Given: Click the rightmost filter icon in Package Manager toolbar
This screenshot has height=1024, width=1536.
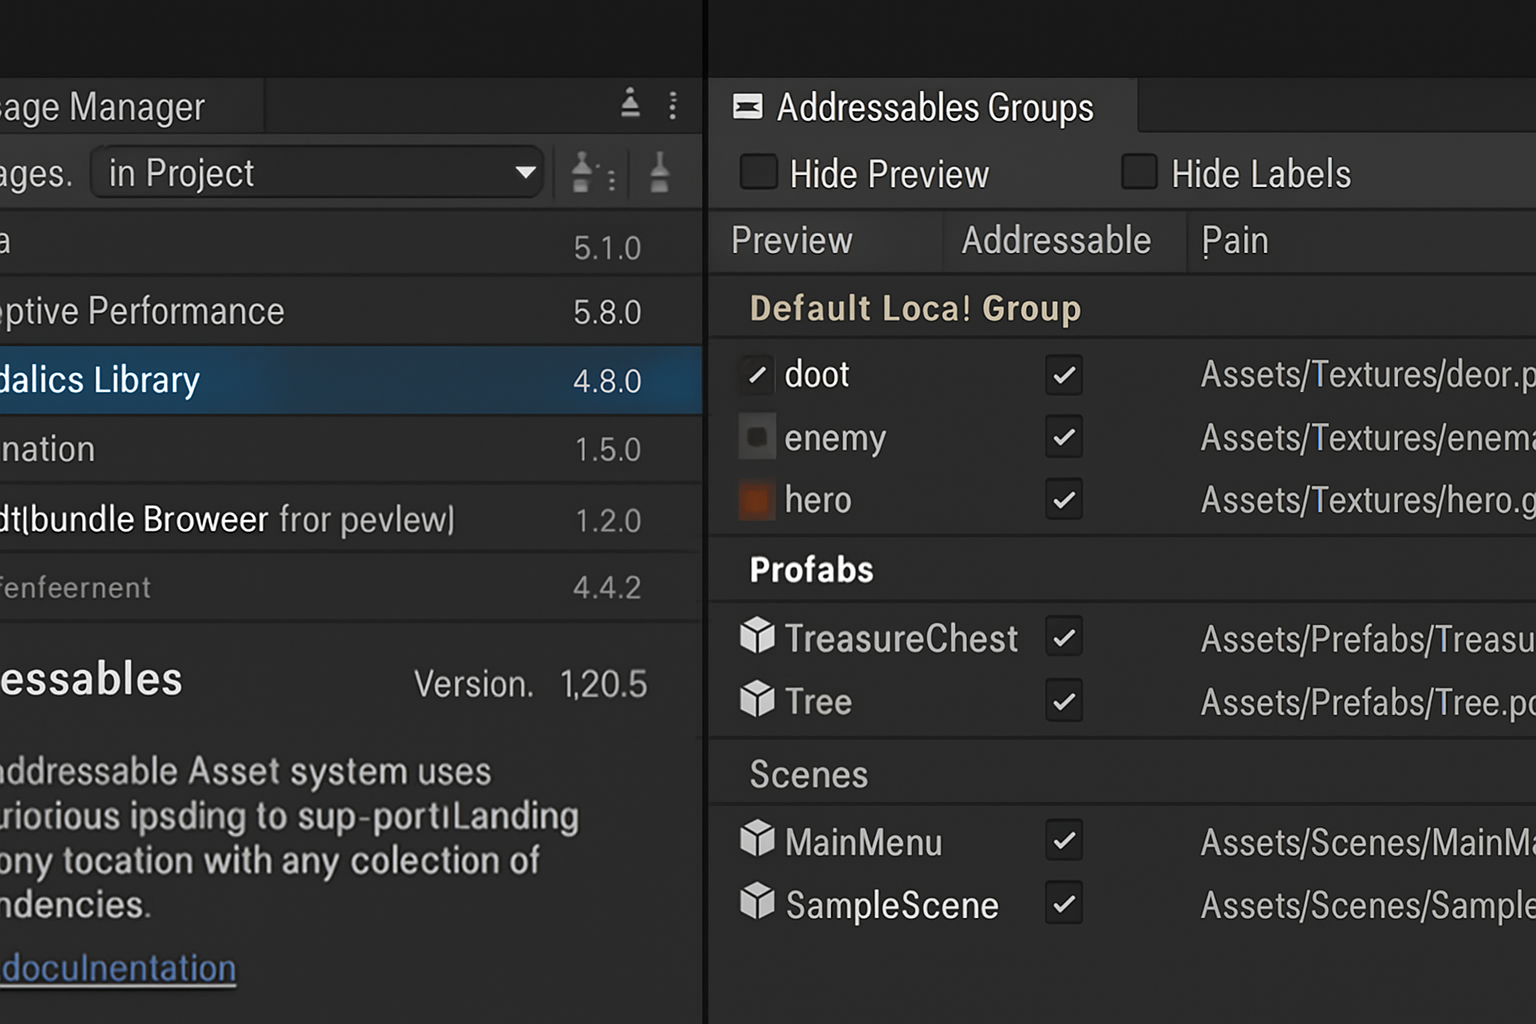Looking at the screenshot, I should coord(659,173).
